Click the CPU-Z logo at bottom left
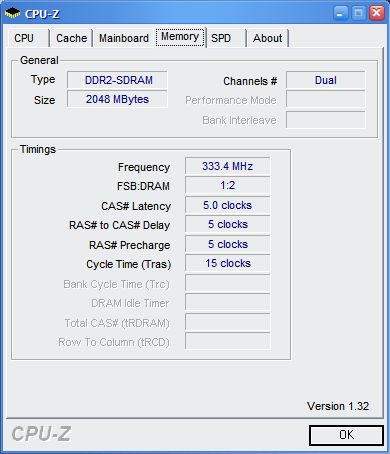The height and width of the screenshot is (454, 390). click(41, 434)
